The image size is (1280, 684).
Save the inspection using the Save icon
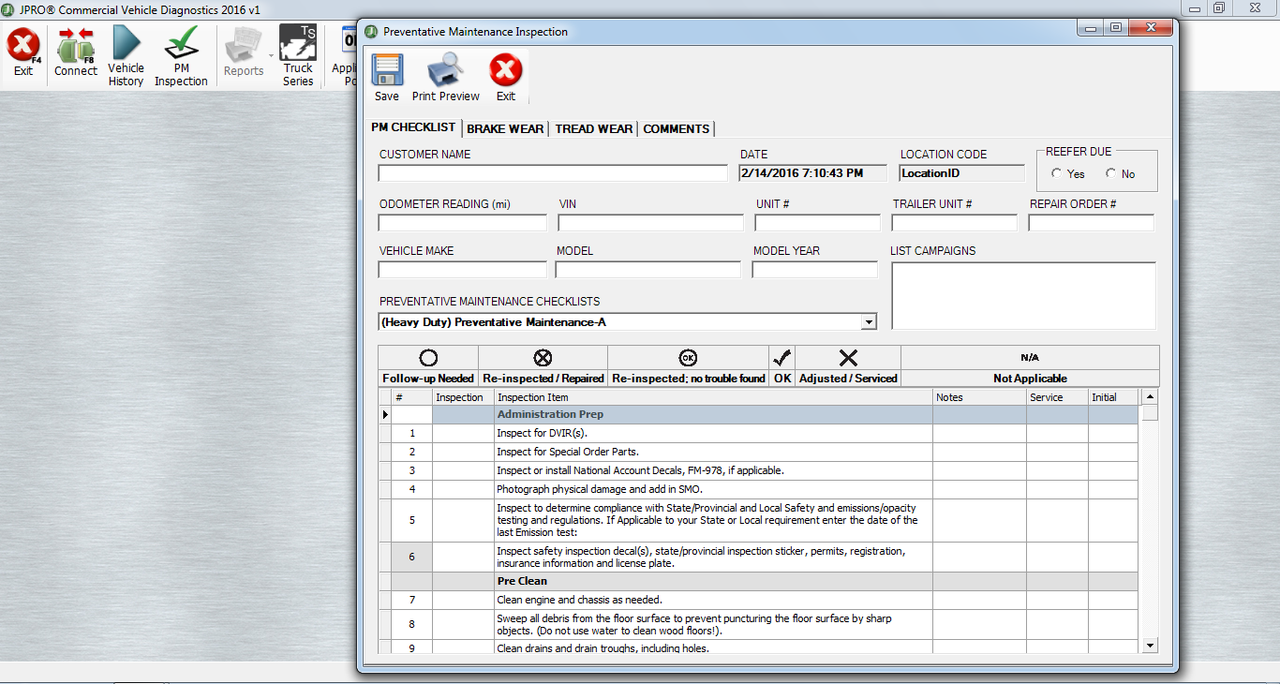tap(387, 78)
